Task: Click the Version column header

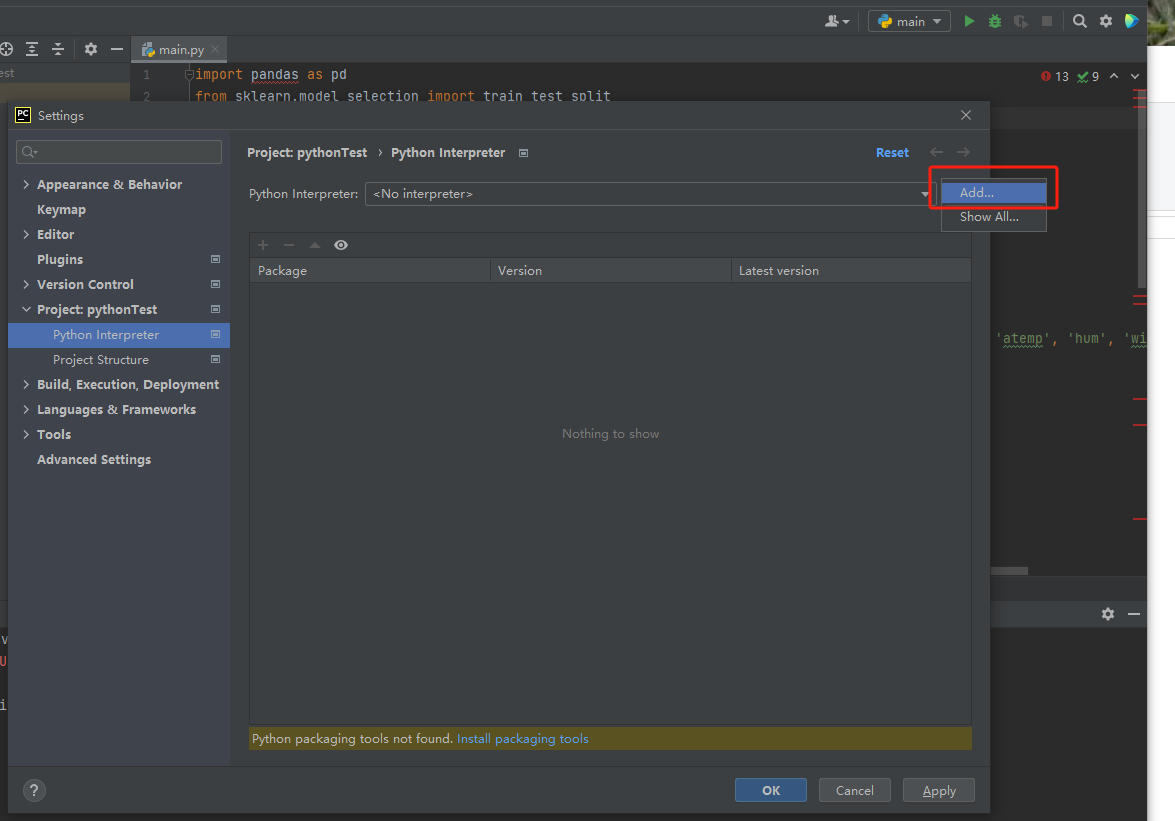Action: click(611, 270)
